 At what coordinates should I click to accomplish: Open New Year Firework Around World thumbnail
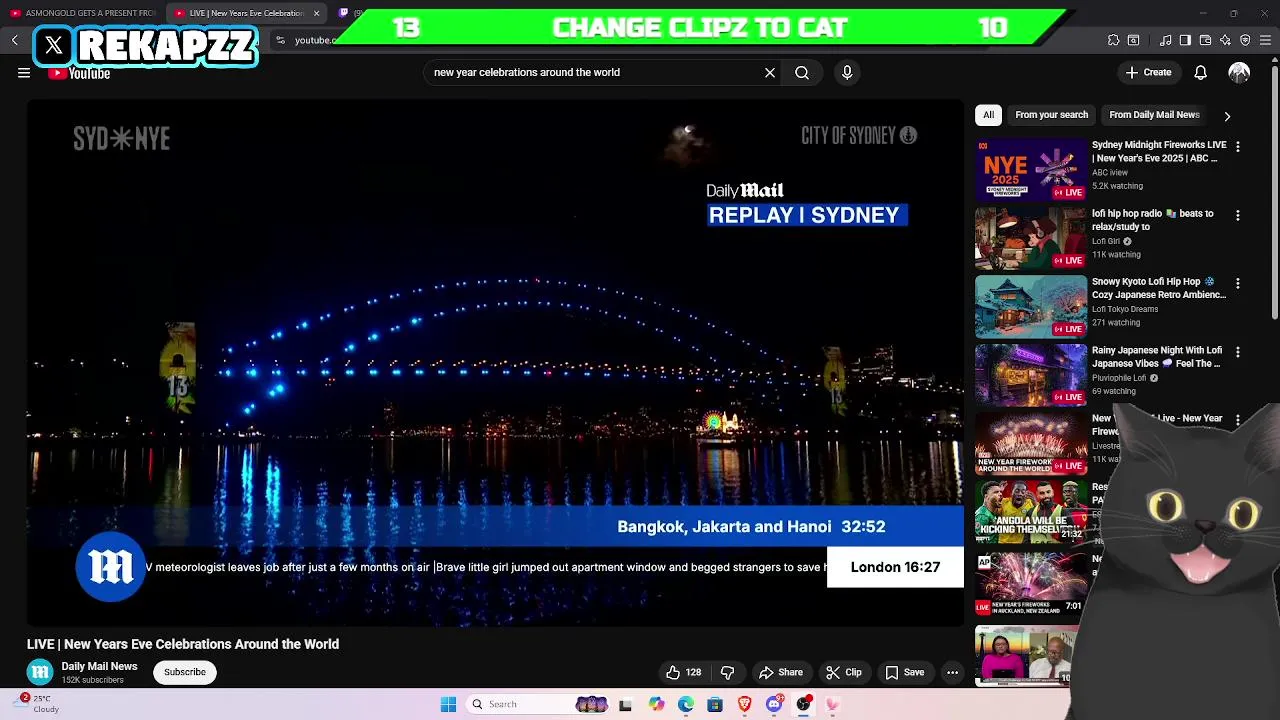tap(1030, 443)
